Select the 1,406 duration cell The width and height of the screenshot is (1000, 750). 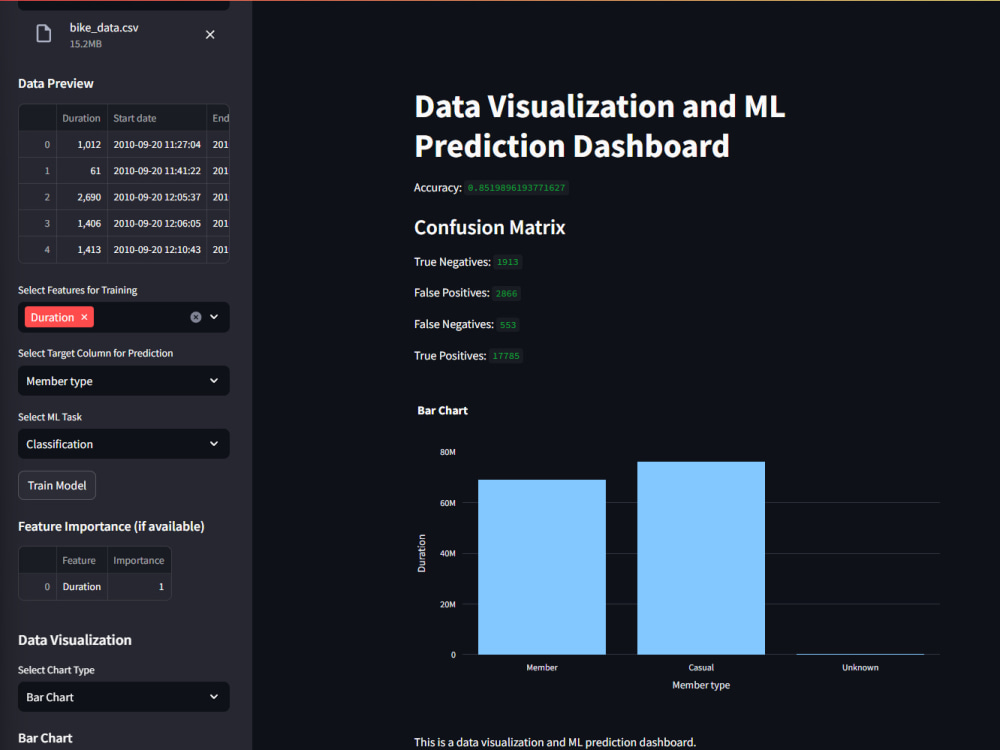[82, 223]
